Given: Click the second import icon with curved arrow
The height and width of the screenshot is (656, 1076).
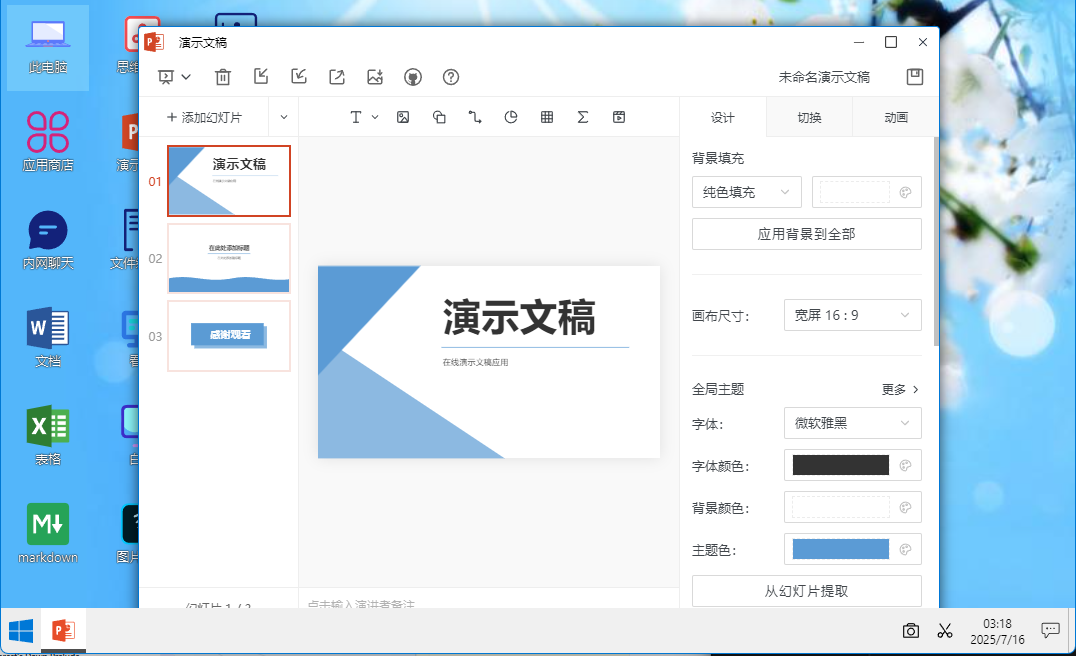Looking at the screenshot, I should [299, 77].
